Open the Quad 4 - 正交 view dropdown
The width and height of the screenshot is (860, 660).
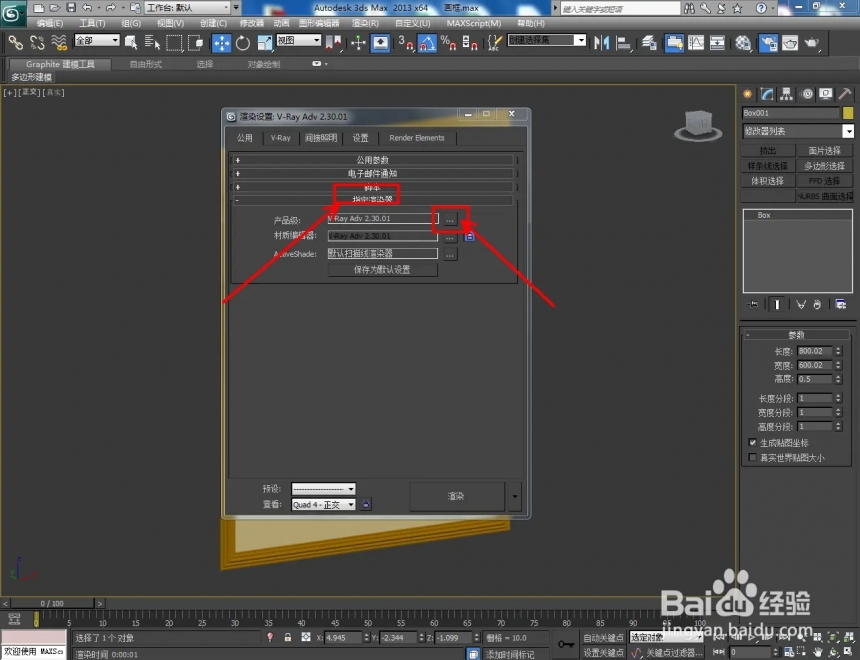[x=323, y=504]
